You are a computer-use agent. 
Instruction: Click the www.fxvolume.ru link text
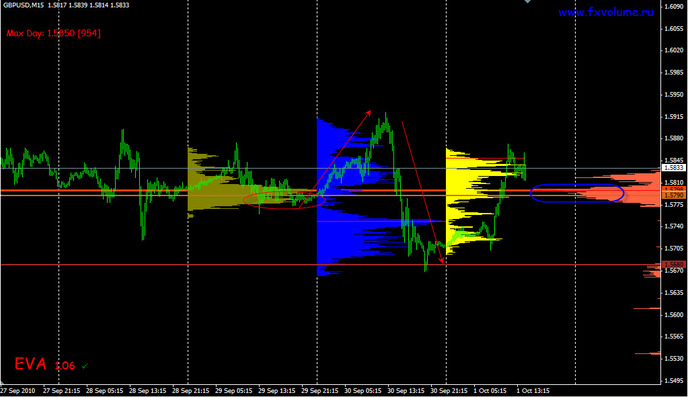click(606, 12)
